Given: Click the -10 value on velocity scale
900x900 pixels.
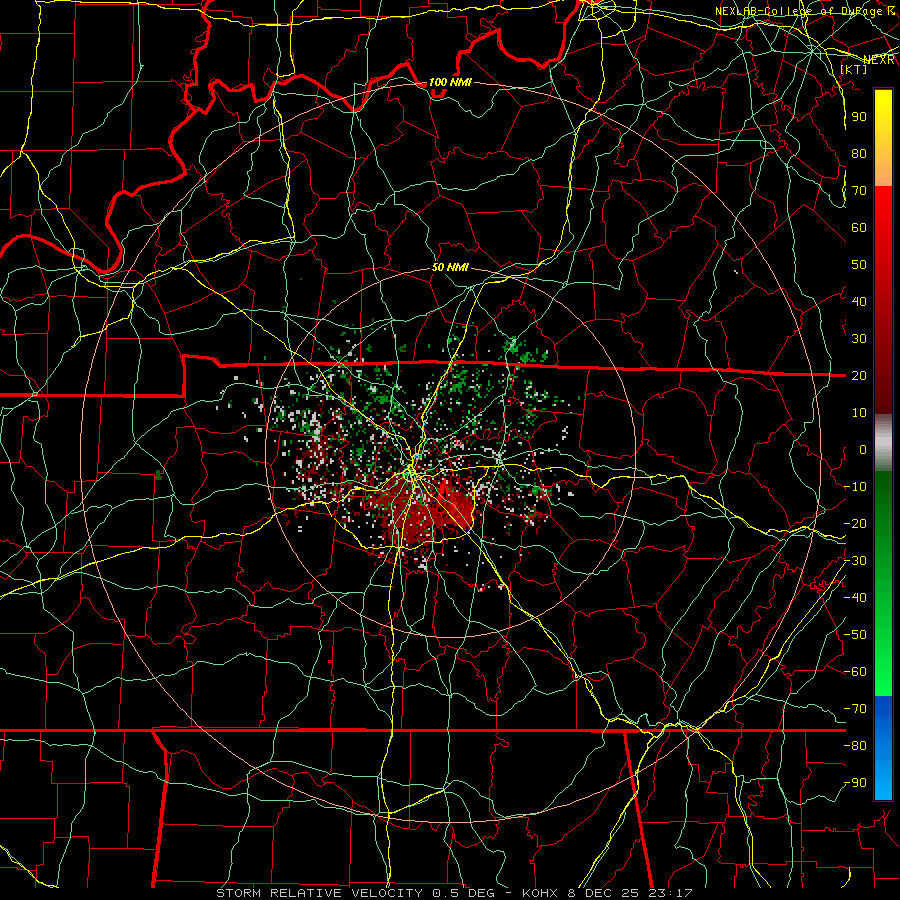Looking at the screenshot, I should click(x=855, y=487).
